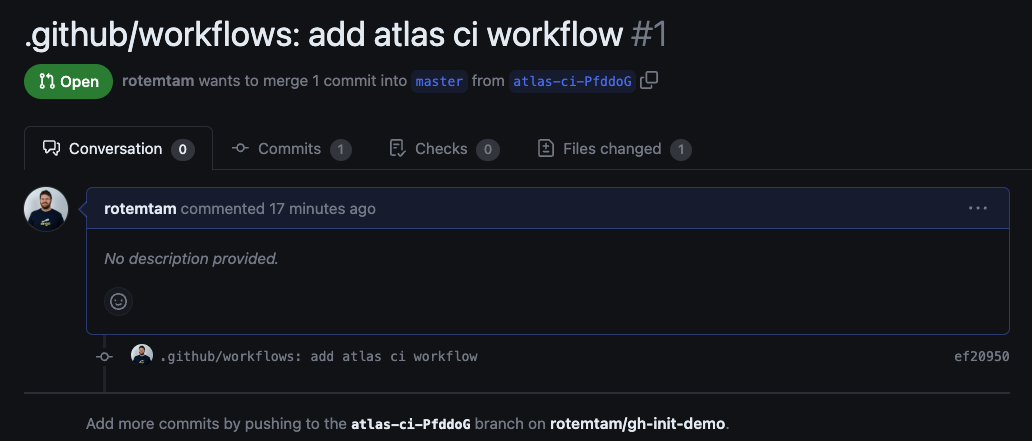Open the three-dot comment options menu
The image size is (1032, 441).
[x=977, y=209]
